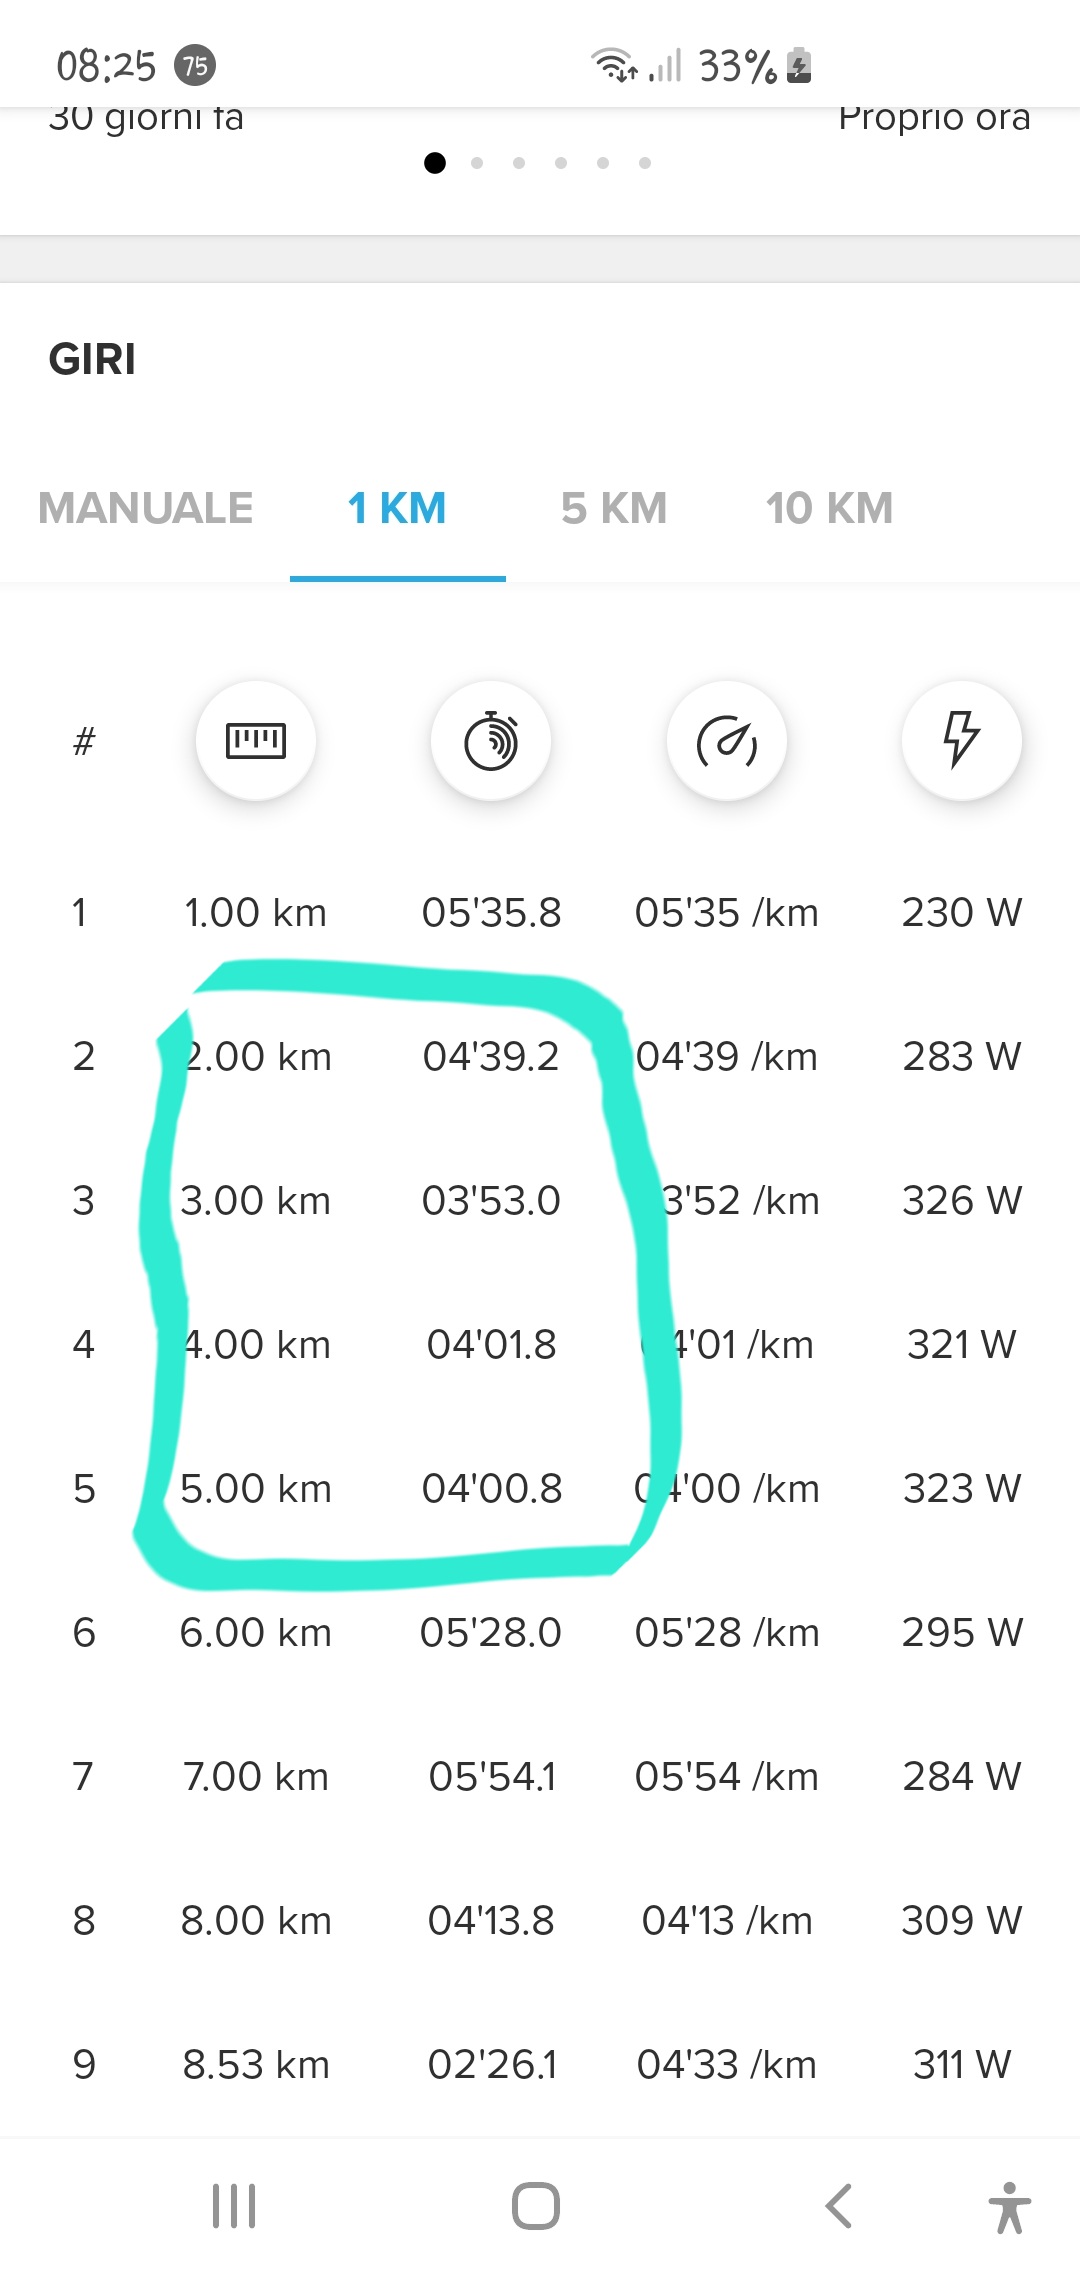The width and height of the screenshot is (1080, 2280).
Task: Switch to the 5 KM tab
Action: (x=614, y=508)
